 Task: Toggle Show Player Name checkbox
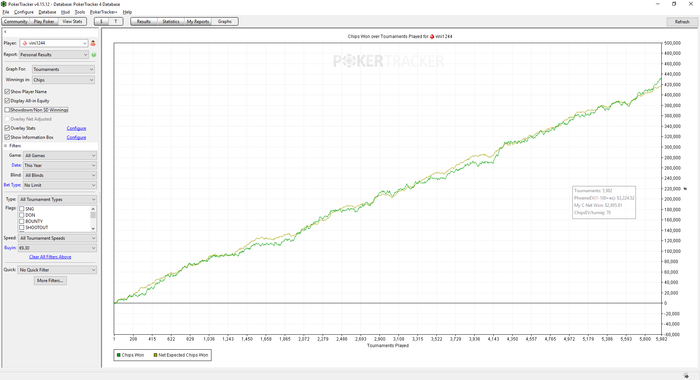pyautogui.click(x=7, y=92)
